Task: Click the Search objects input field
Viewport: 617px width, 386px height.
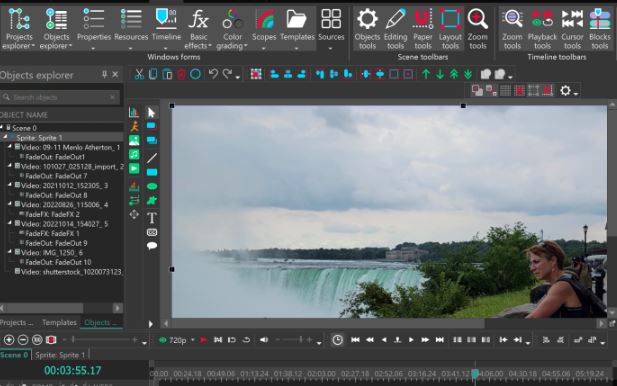Action: [60, 97]
